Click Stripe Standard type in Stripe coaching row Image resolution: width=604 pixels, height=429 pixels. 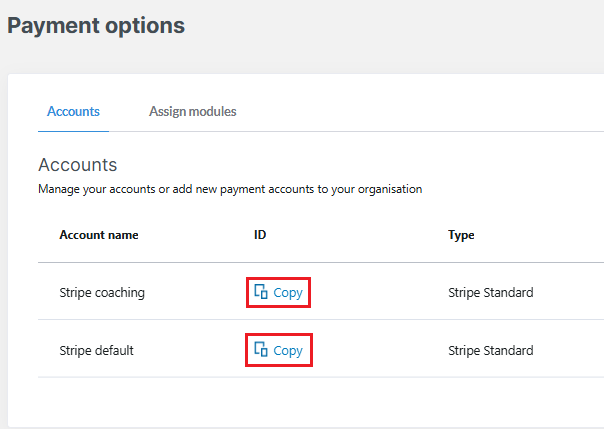(x=490, y=293)
